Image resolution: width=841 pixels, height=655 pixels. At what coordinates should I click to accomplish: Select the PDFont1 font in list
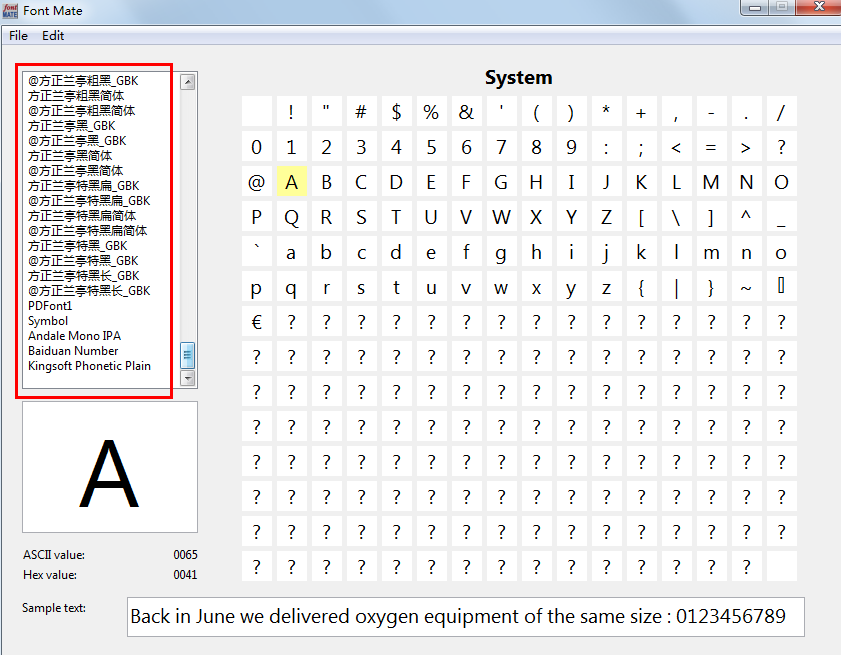pos(50,306)
